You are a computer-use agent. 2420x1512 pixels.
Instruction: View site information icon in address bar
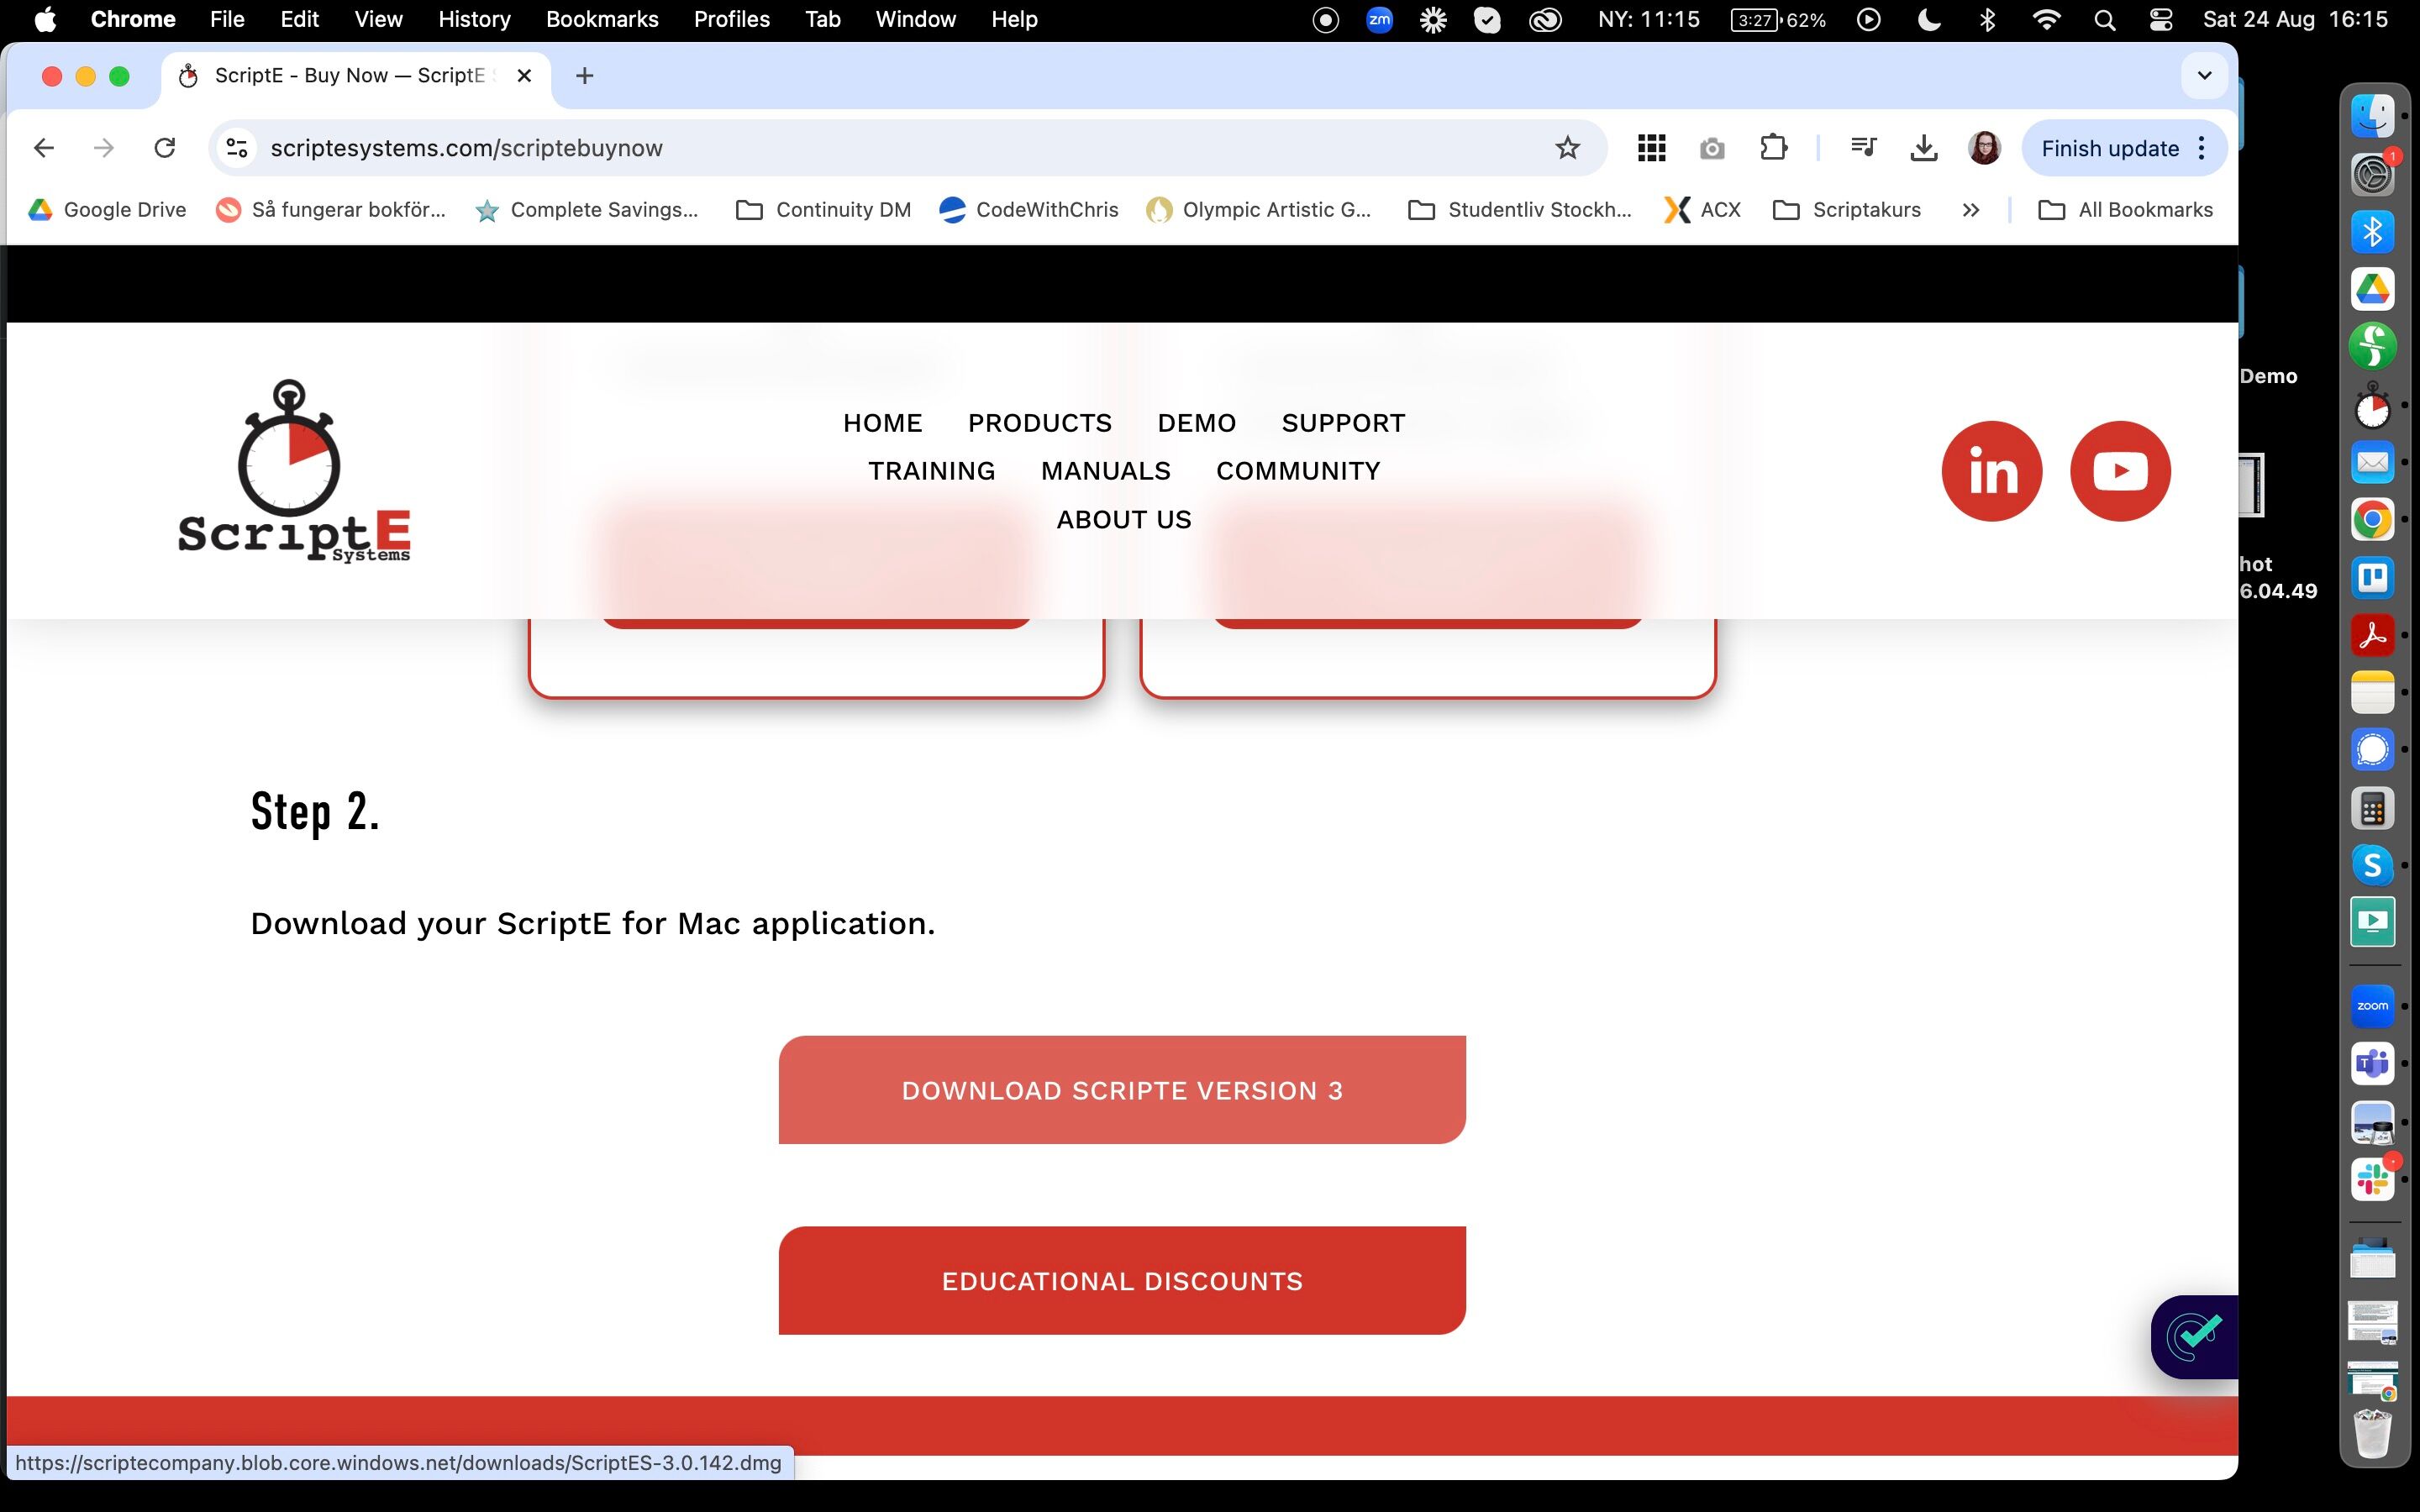(x=237, y=148)
